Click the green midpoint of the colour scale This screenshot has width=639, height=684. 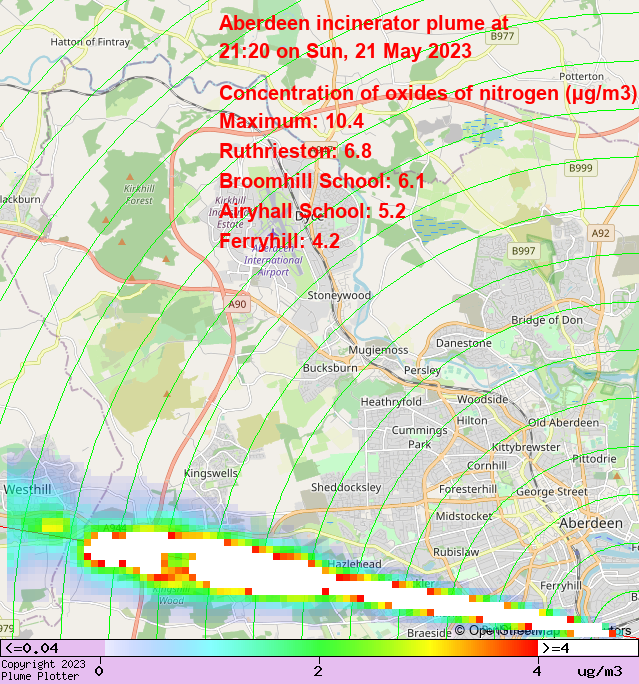pyautogui.click(x=321, y=648)
